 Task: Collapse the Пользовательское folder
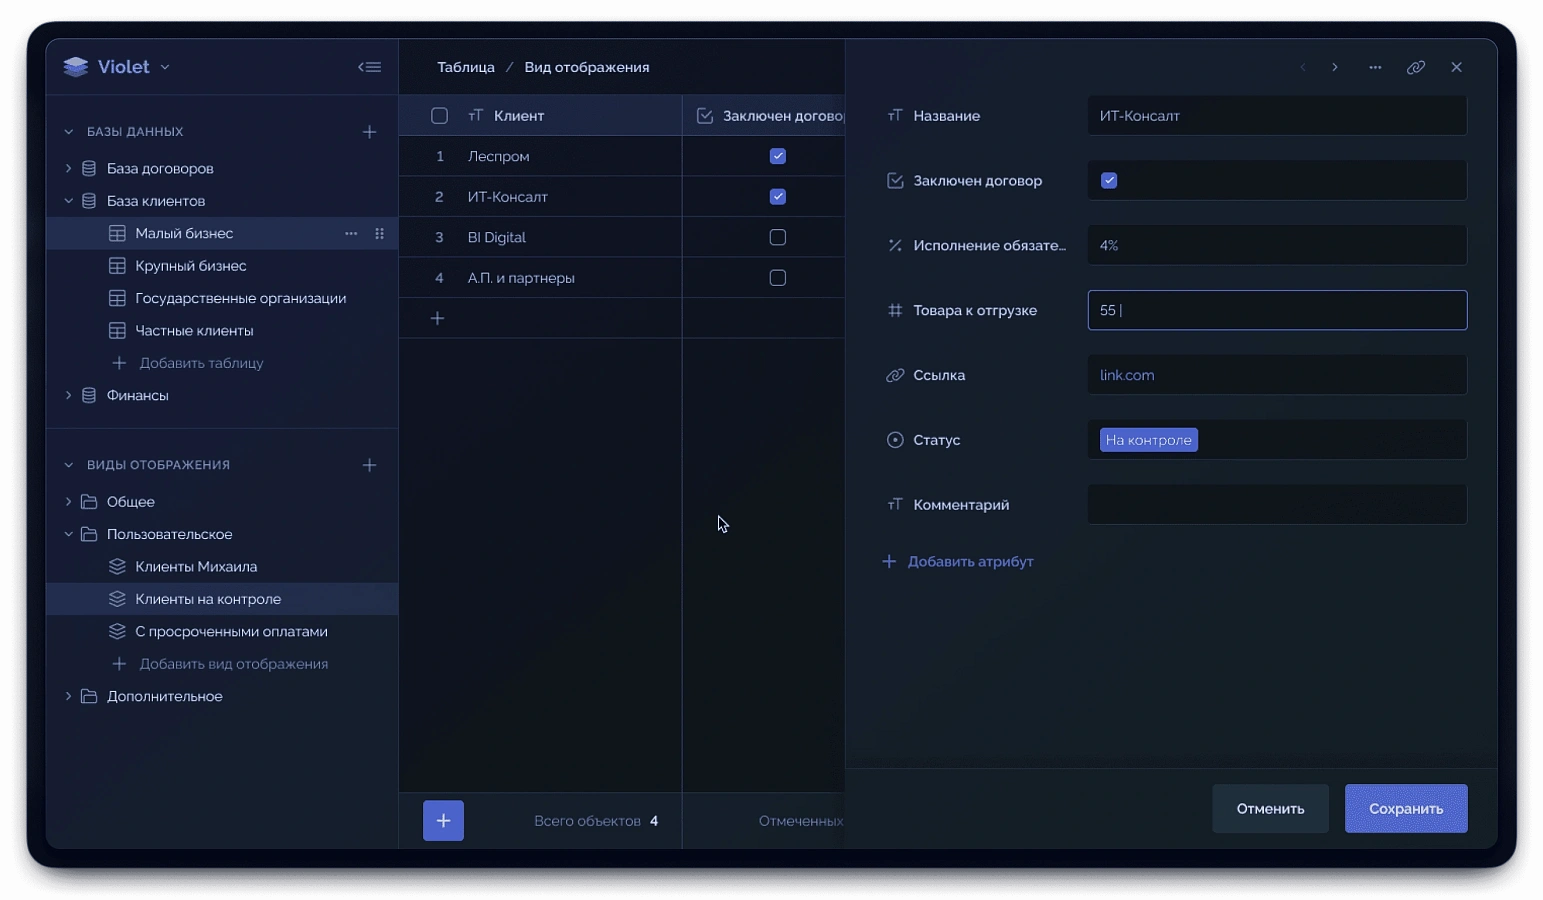coord(68,534)
